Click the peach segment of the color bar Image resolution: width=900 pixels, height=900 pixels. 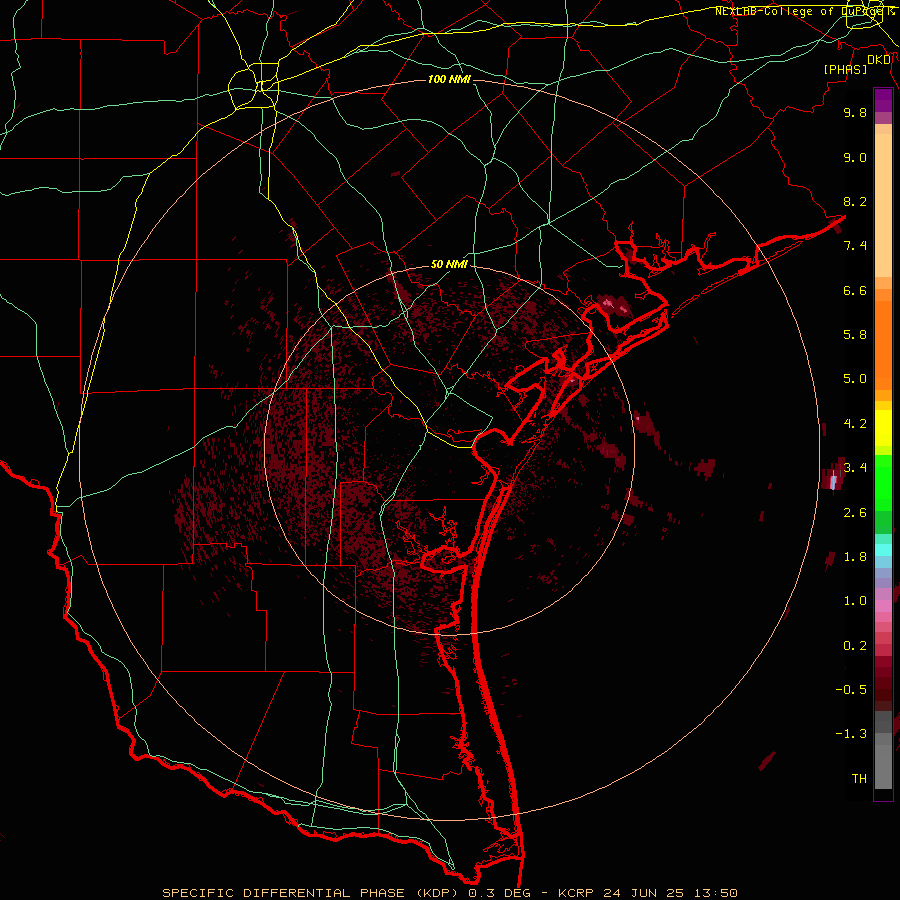coord(883,205)
